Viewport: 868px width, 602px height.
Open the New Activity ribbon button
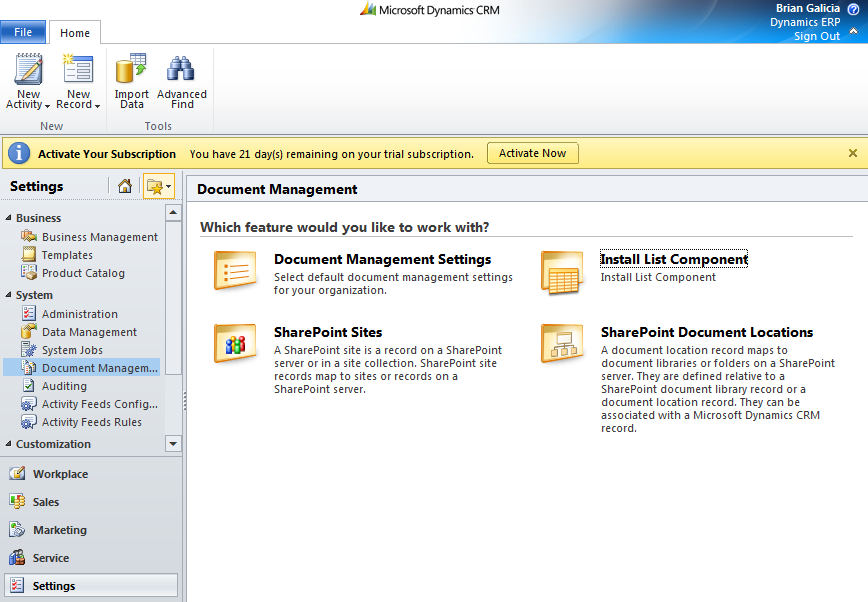[28, 81]
